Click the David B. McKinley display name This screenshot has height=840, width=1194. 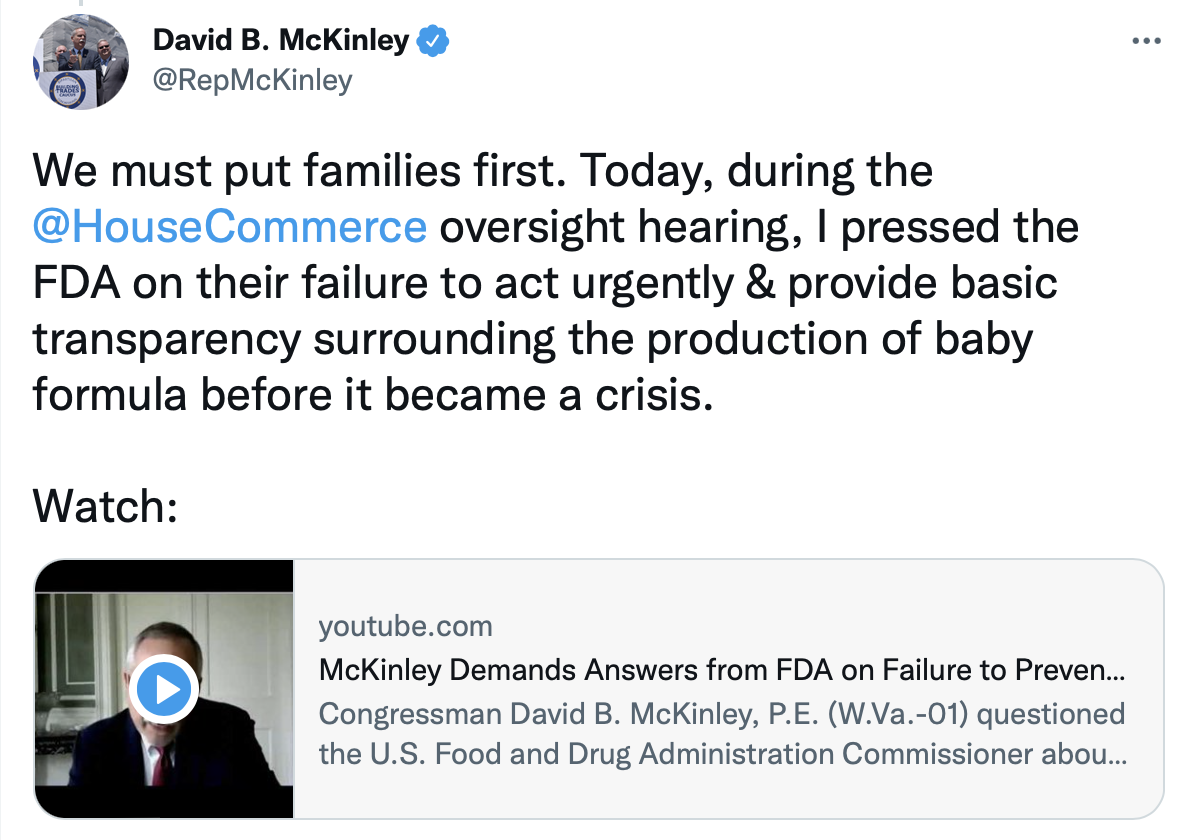[x=281, y=41]
